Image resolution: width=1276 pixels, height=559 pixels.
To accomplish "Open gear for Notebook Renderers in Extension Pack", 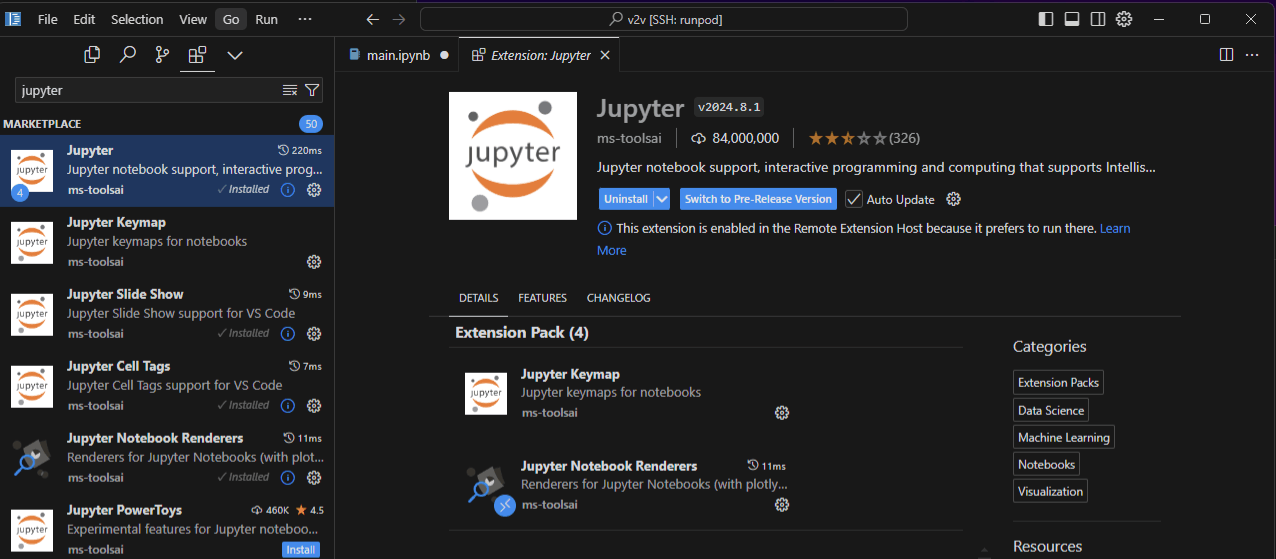I will coord(782,505).
